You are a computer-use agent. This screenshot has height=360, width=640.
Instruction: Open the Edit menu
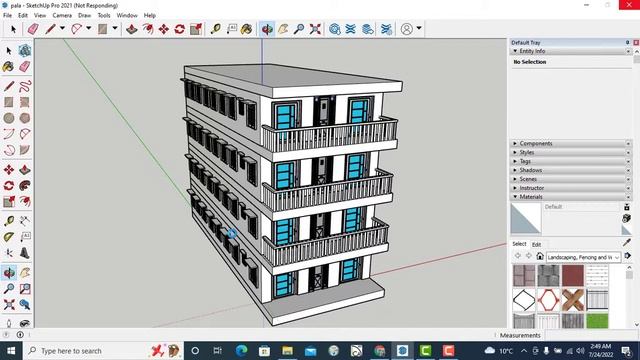[23, 15]
